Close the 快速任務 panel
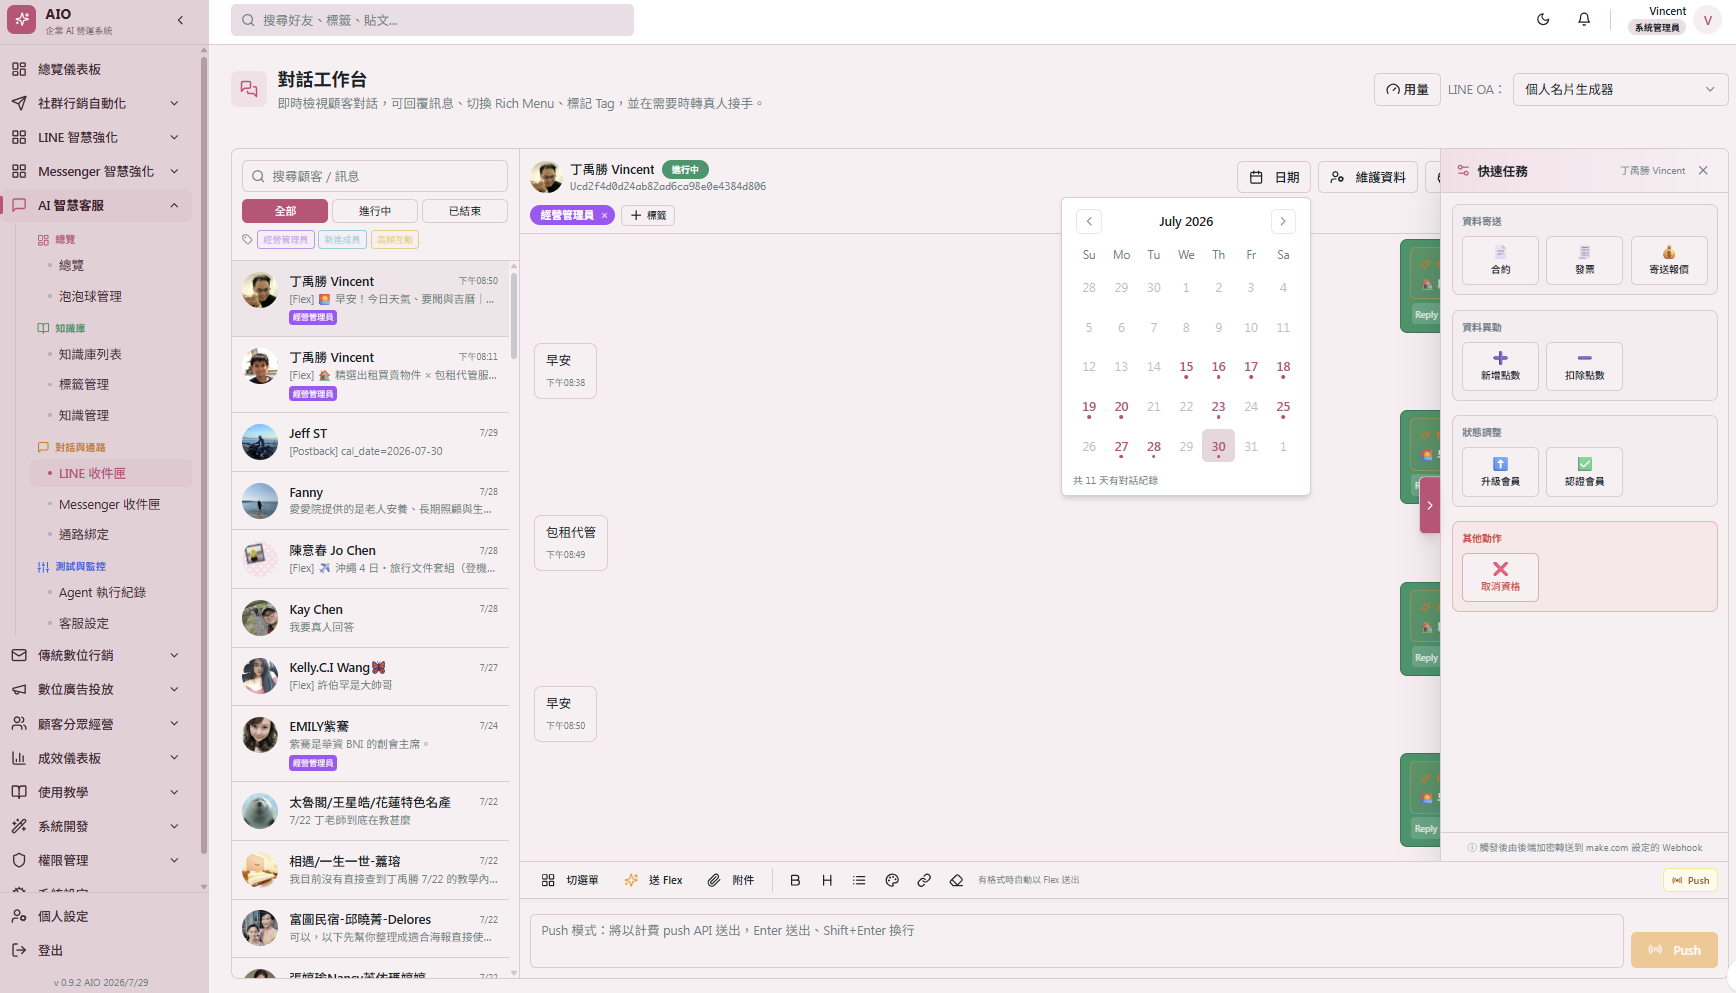The image size is (1736, 993). [1703, 171]
